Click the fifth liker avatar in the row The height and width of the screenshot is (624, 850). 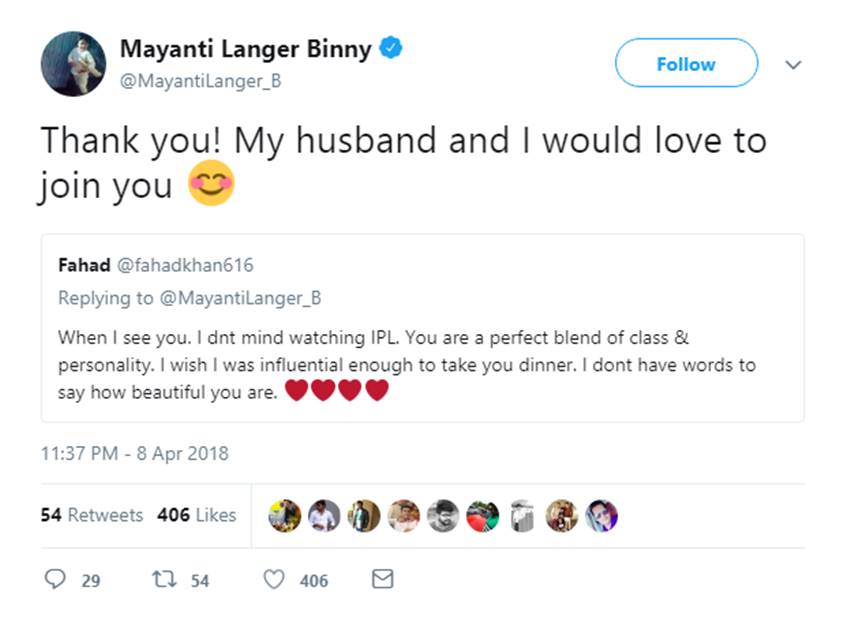pyautogui.click(x=443, y=515)
